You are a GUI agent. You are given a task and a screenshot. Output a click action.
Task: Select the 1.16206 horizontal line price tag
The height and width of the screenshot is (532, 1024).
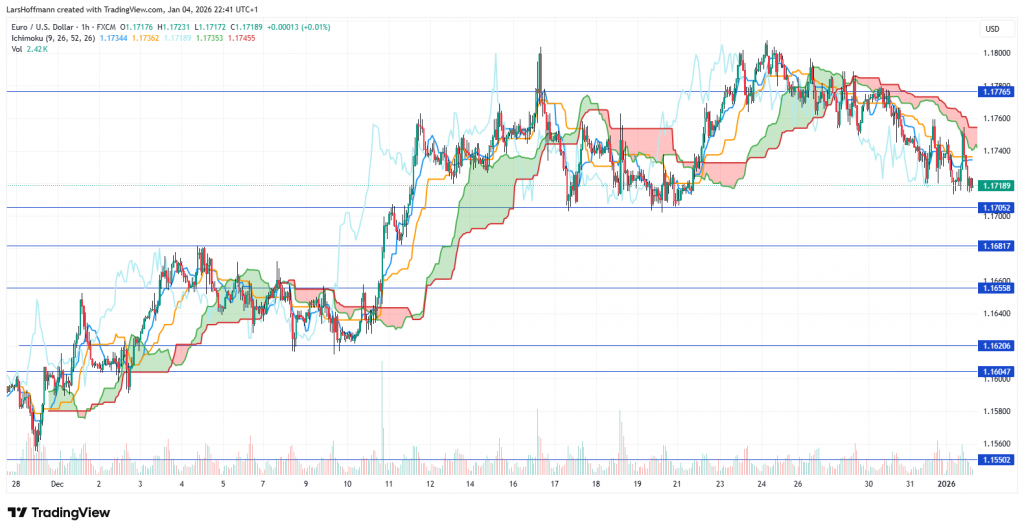[x=996, y=345]
